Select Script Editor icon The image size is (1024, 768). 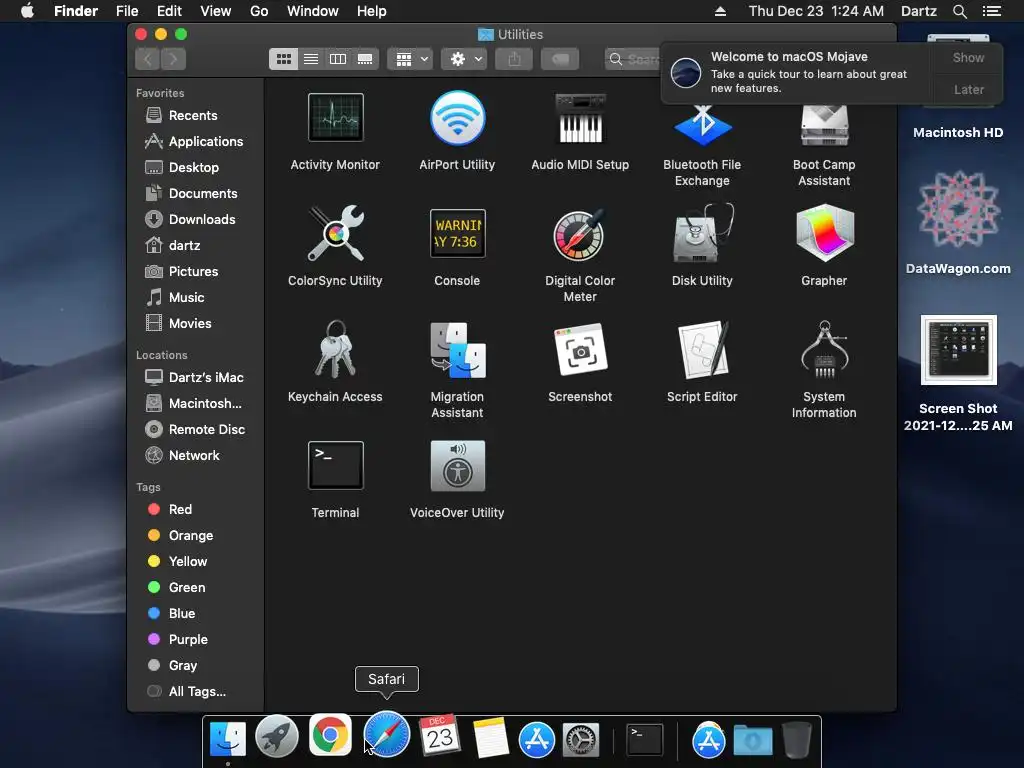coord(702,349)
